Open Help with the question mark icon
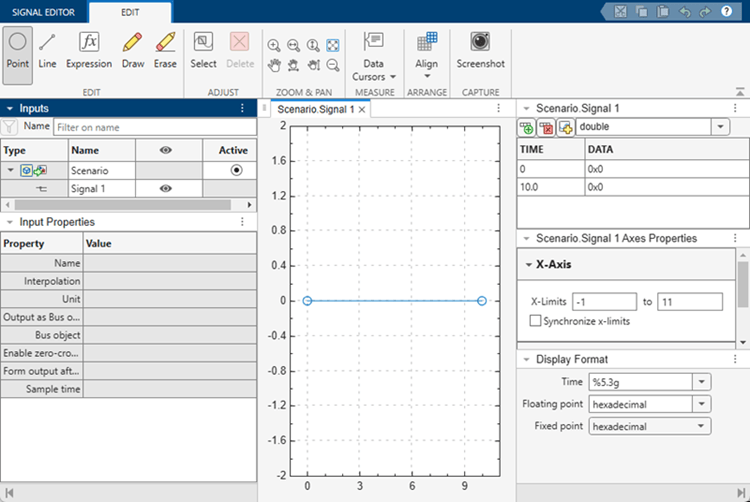Image resolution: width=750 pixels, height=502 pixels. [x=727, y=11]
